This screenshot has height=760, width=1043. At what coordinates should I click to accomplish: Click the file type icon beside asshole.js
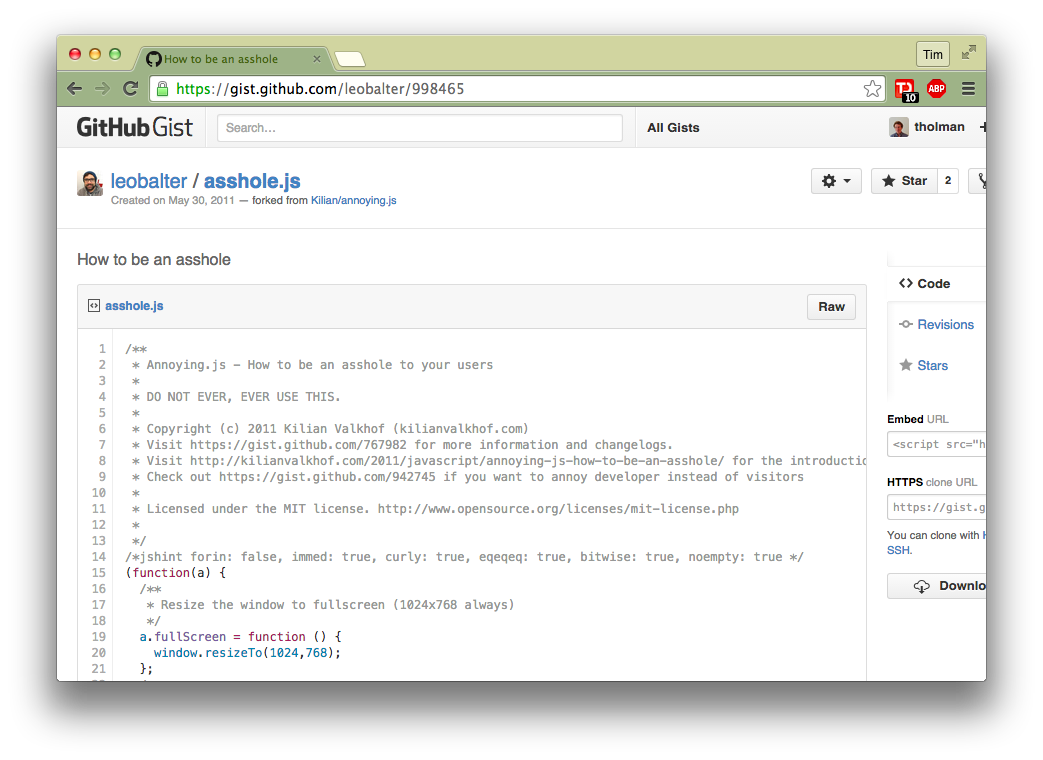point(94,306)
